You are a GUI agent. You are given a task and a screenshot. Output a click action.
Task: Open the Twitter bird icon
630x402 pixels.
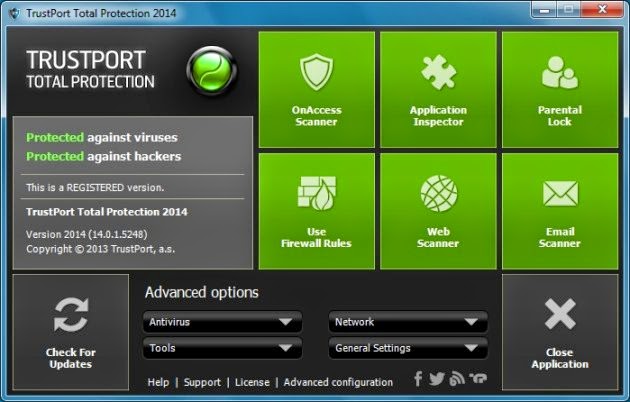point(437,378)
